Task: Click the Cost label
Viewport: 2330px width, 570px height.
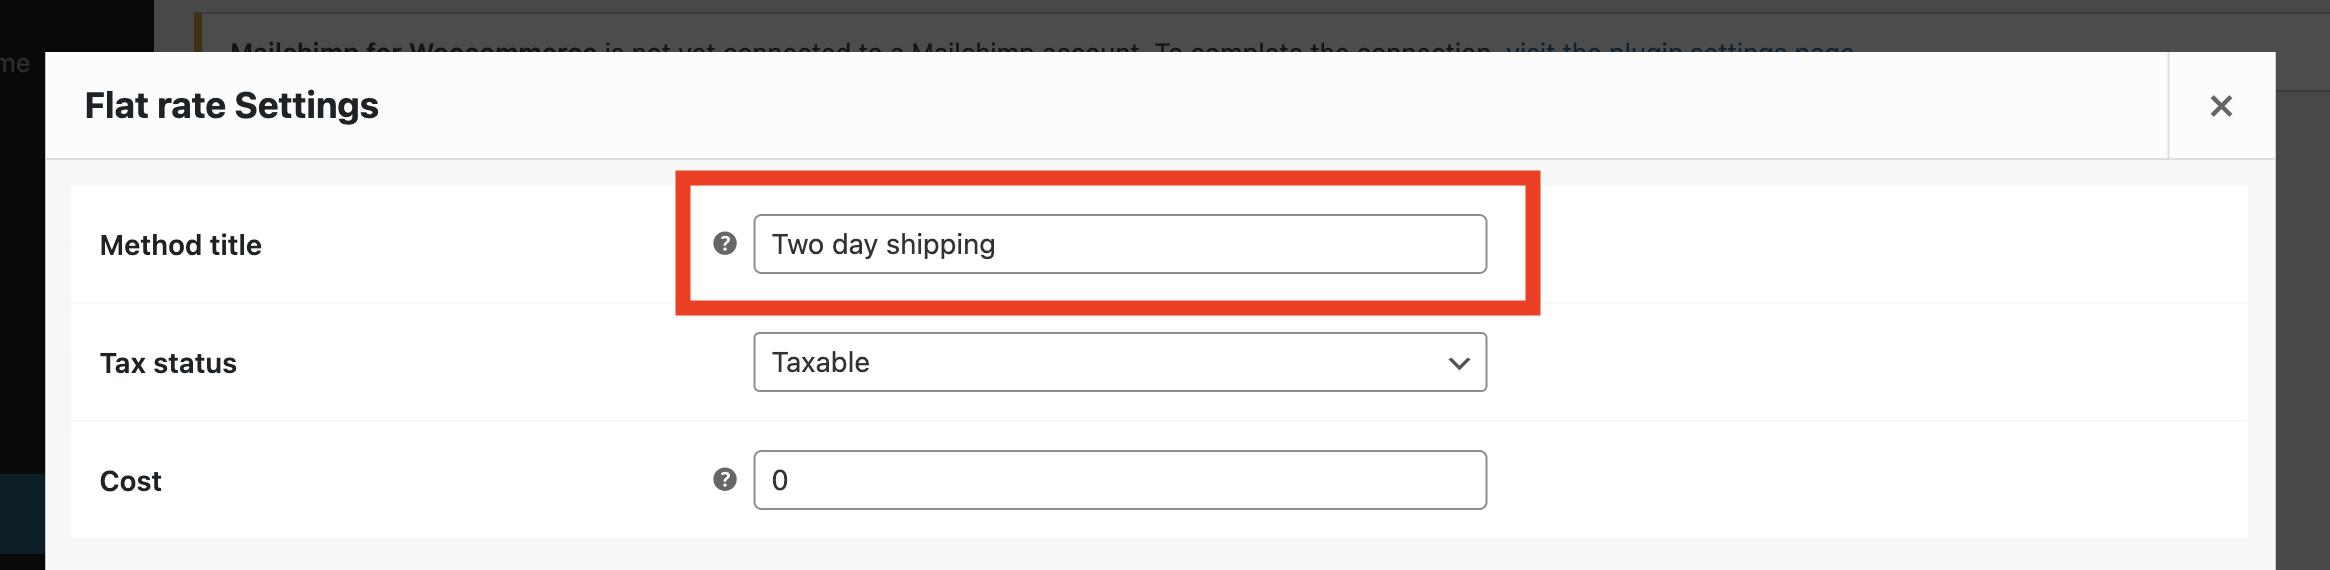Action: point(131,481)
